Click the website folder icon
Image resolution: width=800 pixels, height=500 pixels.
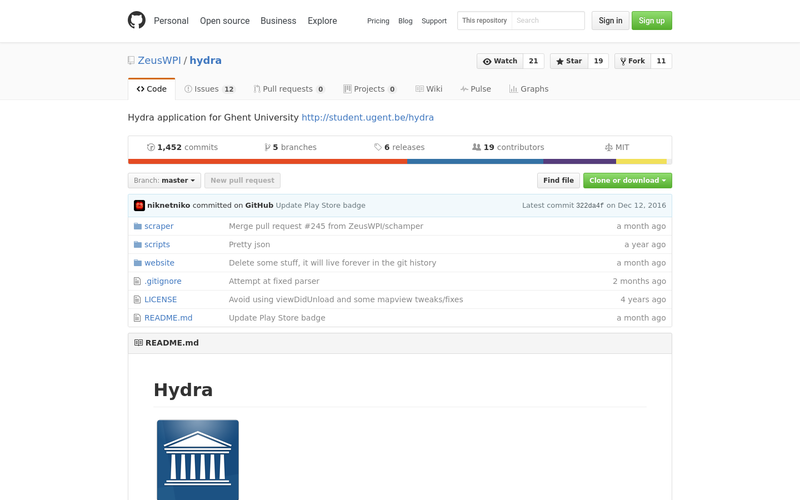click(137, 263)
